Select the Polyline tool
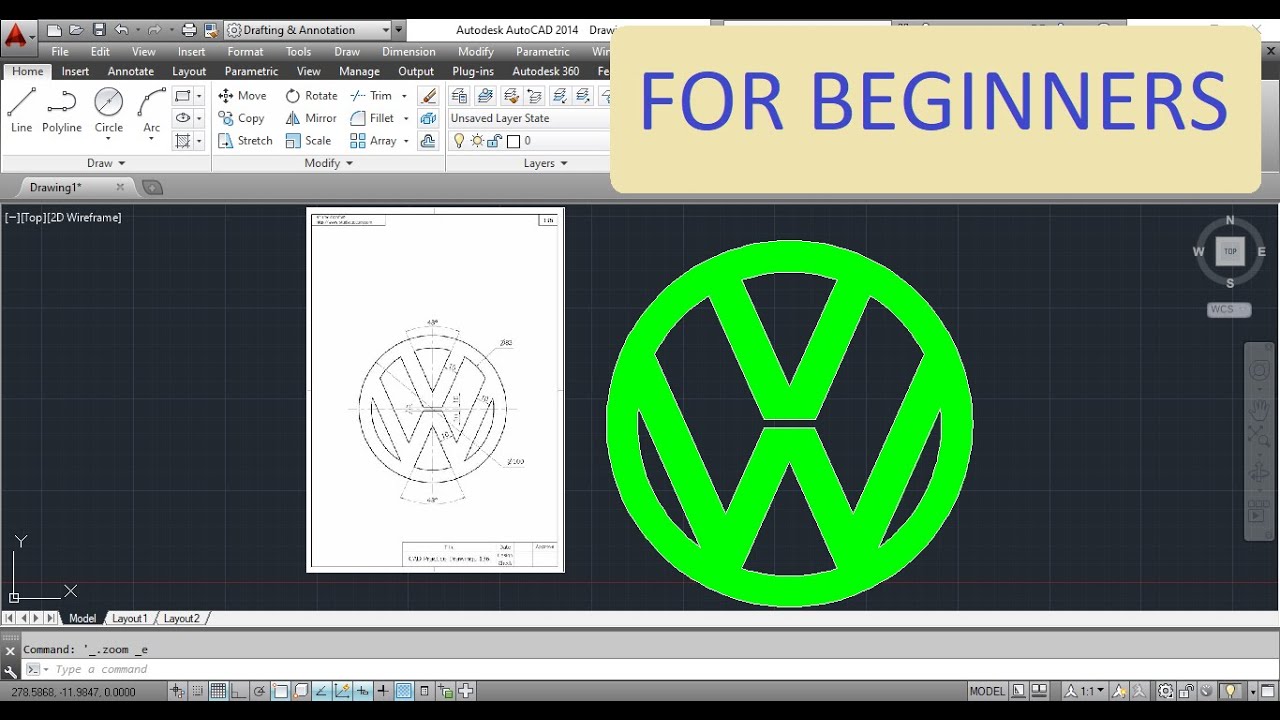Image resolution: width=1280 pixels, height=720 pixels. pyautogui.click(x=62, y=110)
